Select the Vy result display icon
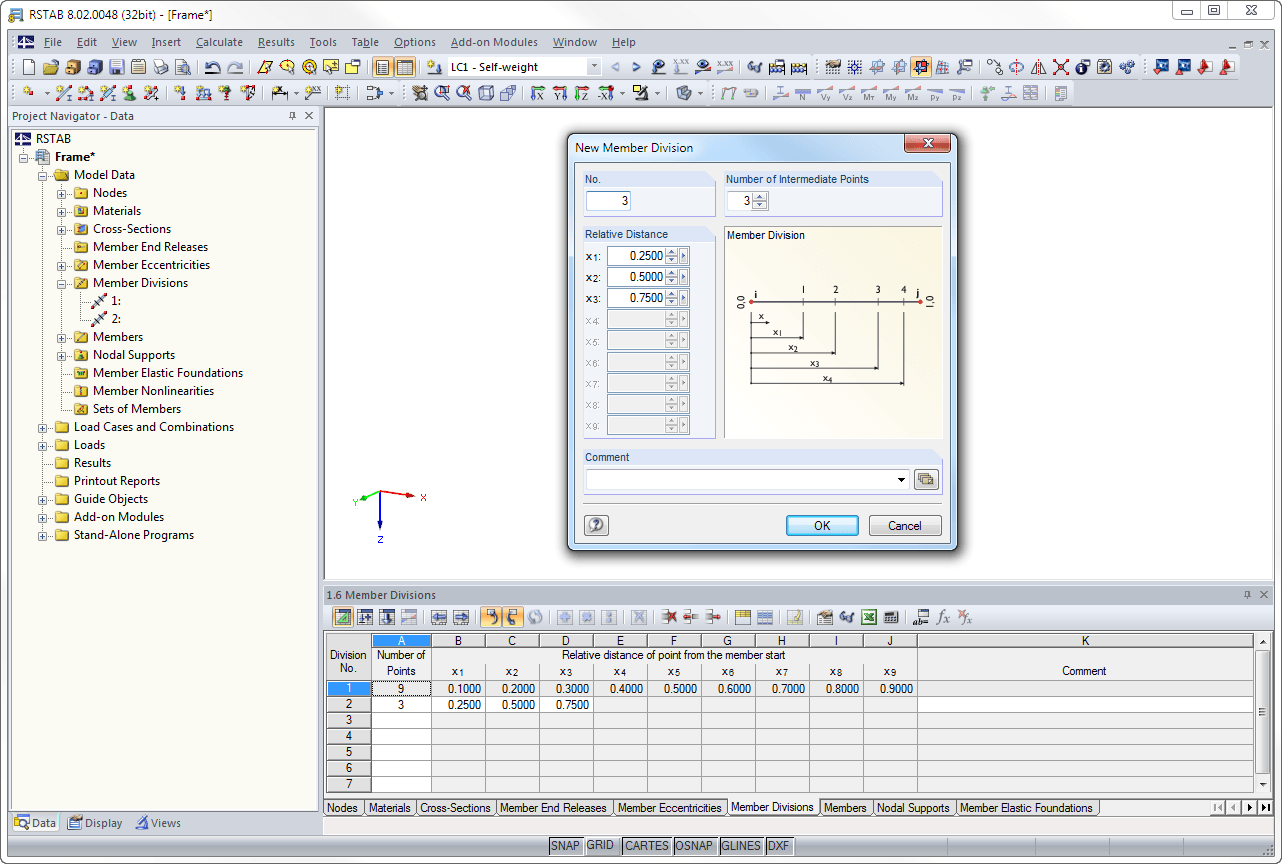The image size is (1282, 864). click(x=823, y=92)
